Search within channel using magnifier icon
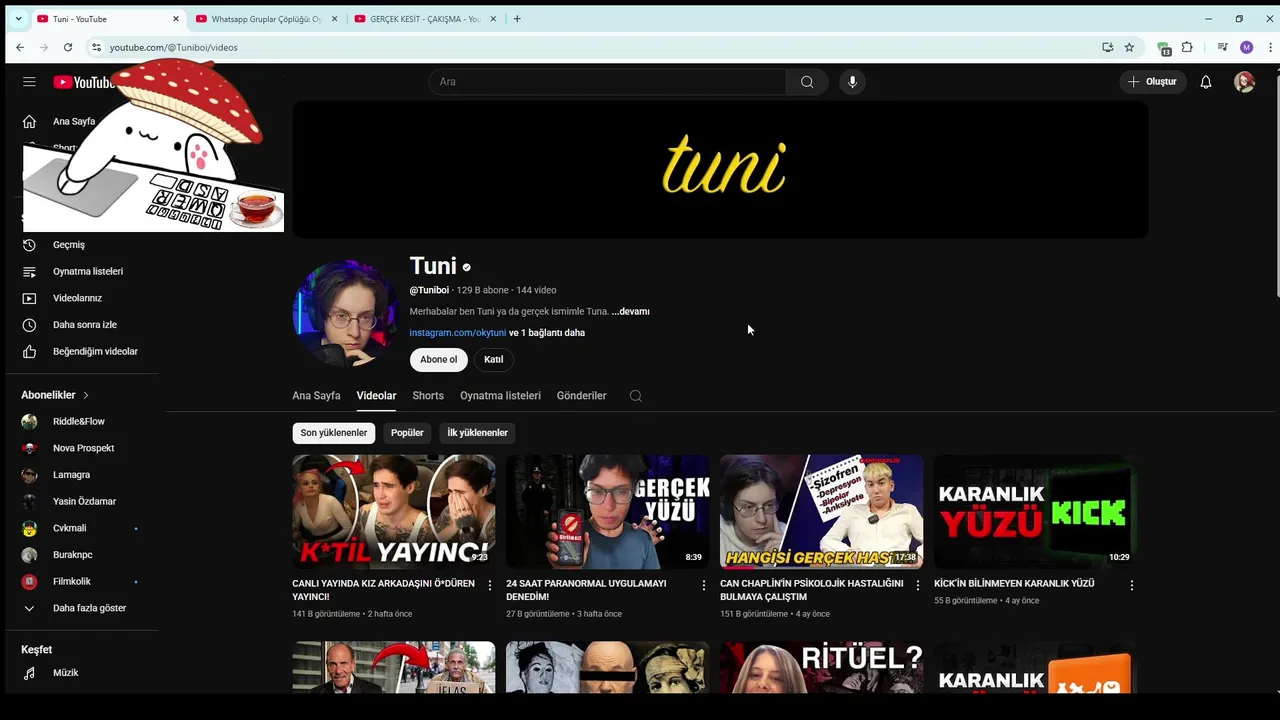 click(635, 396)
